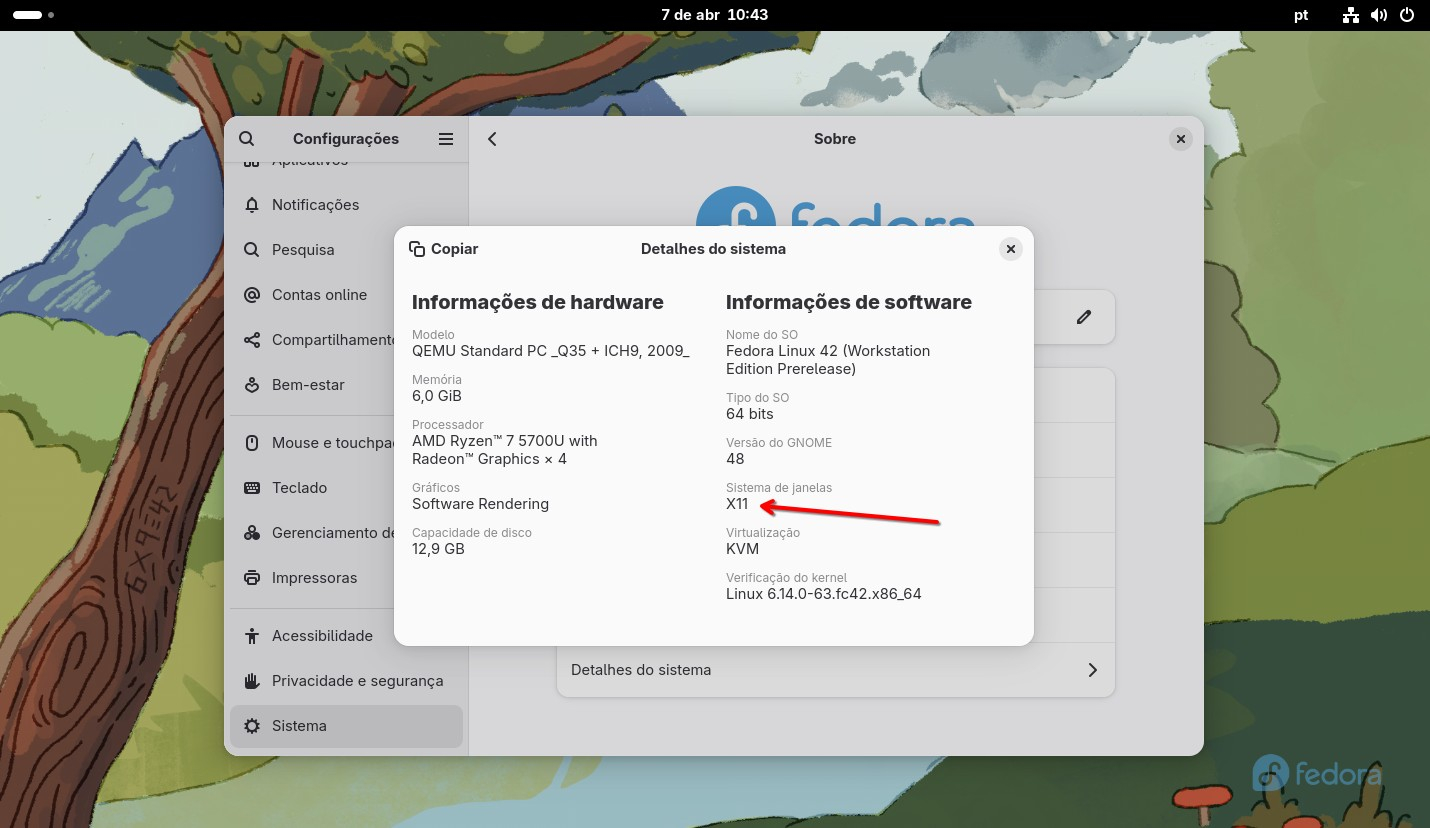The image size is (1430, 828).
Task: Go back using the Sobre back arrow
Action: pos(492,139)
